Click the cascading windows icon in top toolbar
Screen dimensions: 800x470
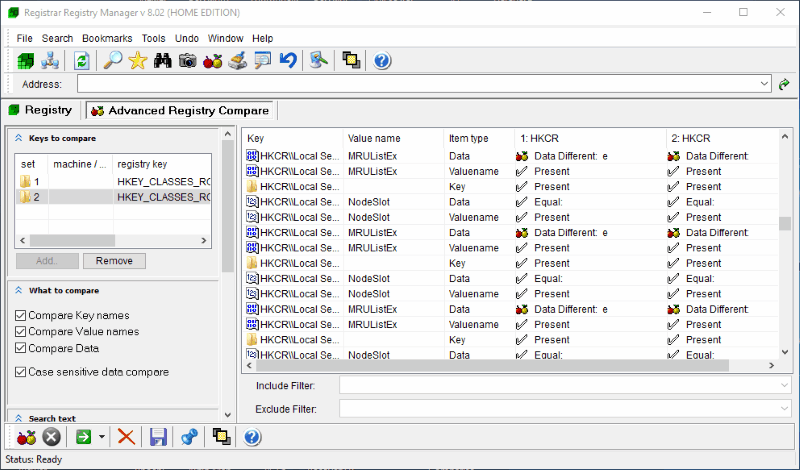pos(351,61)
